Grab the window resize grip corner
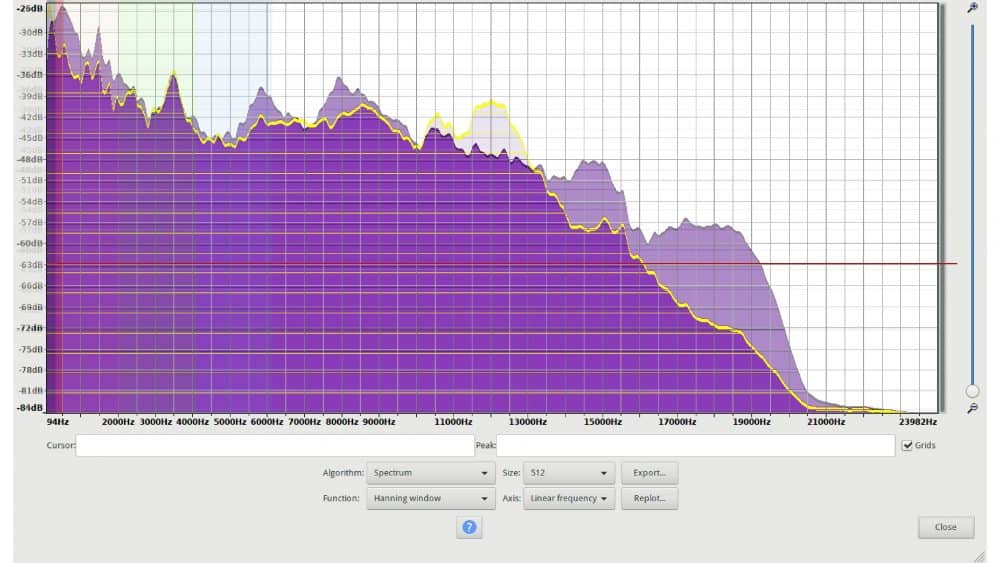 pos(978,556)
